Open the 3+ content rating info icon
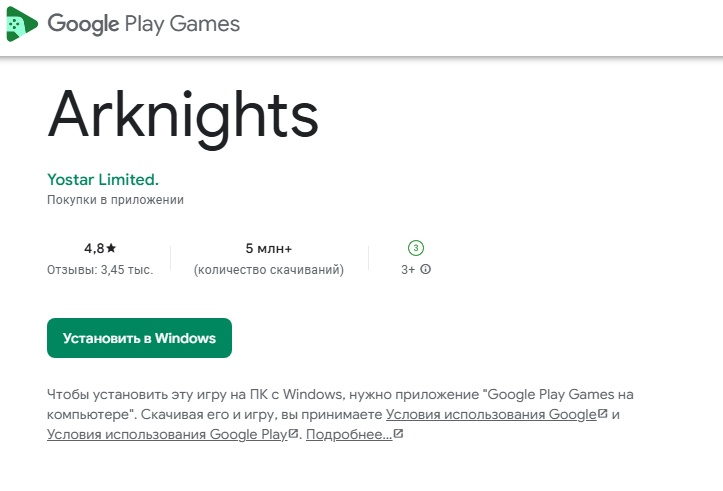The image size is (723, 491). [x=426, y=269]
